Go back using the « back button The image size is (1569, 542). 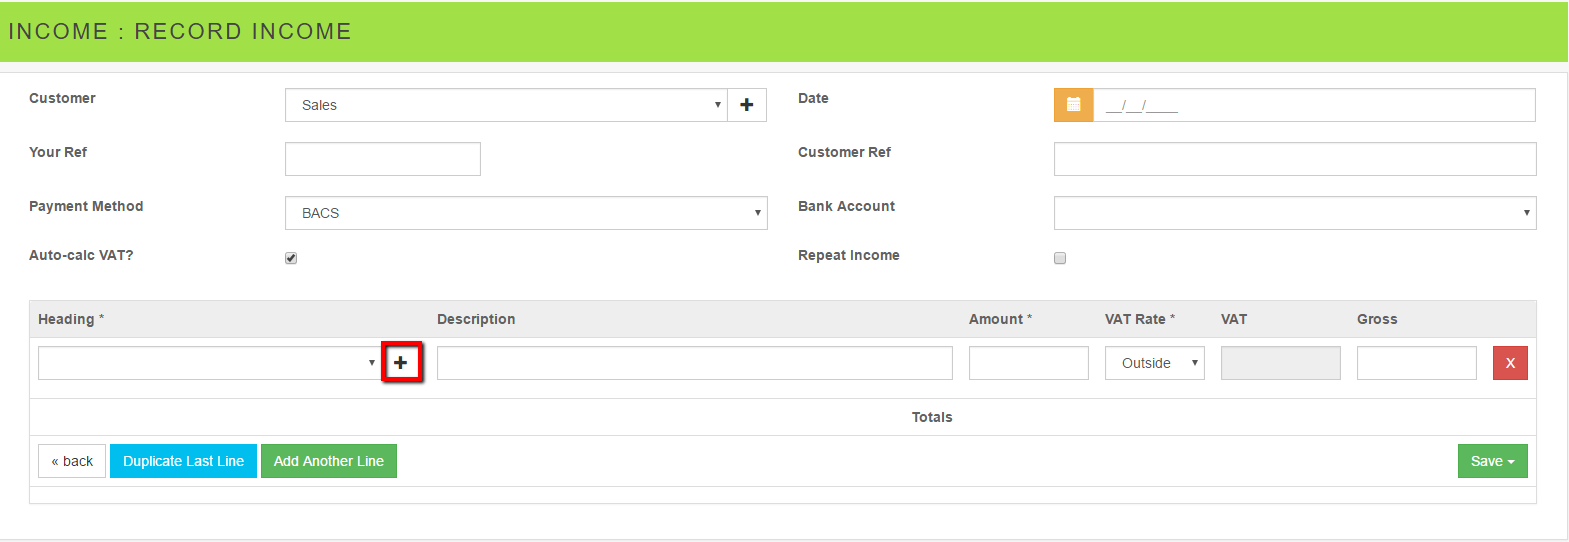coord(72,461)
